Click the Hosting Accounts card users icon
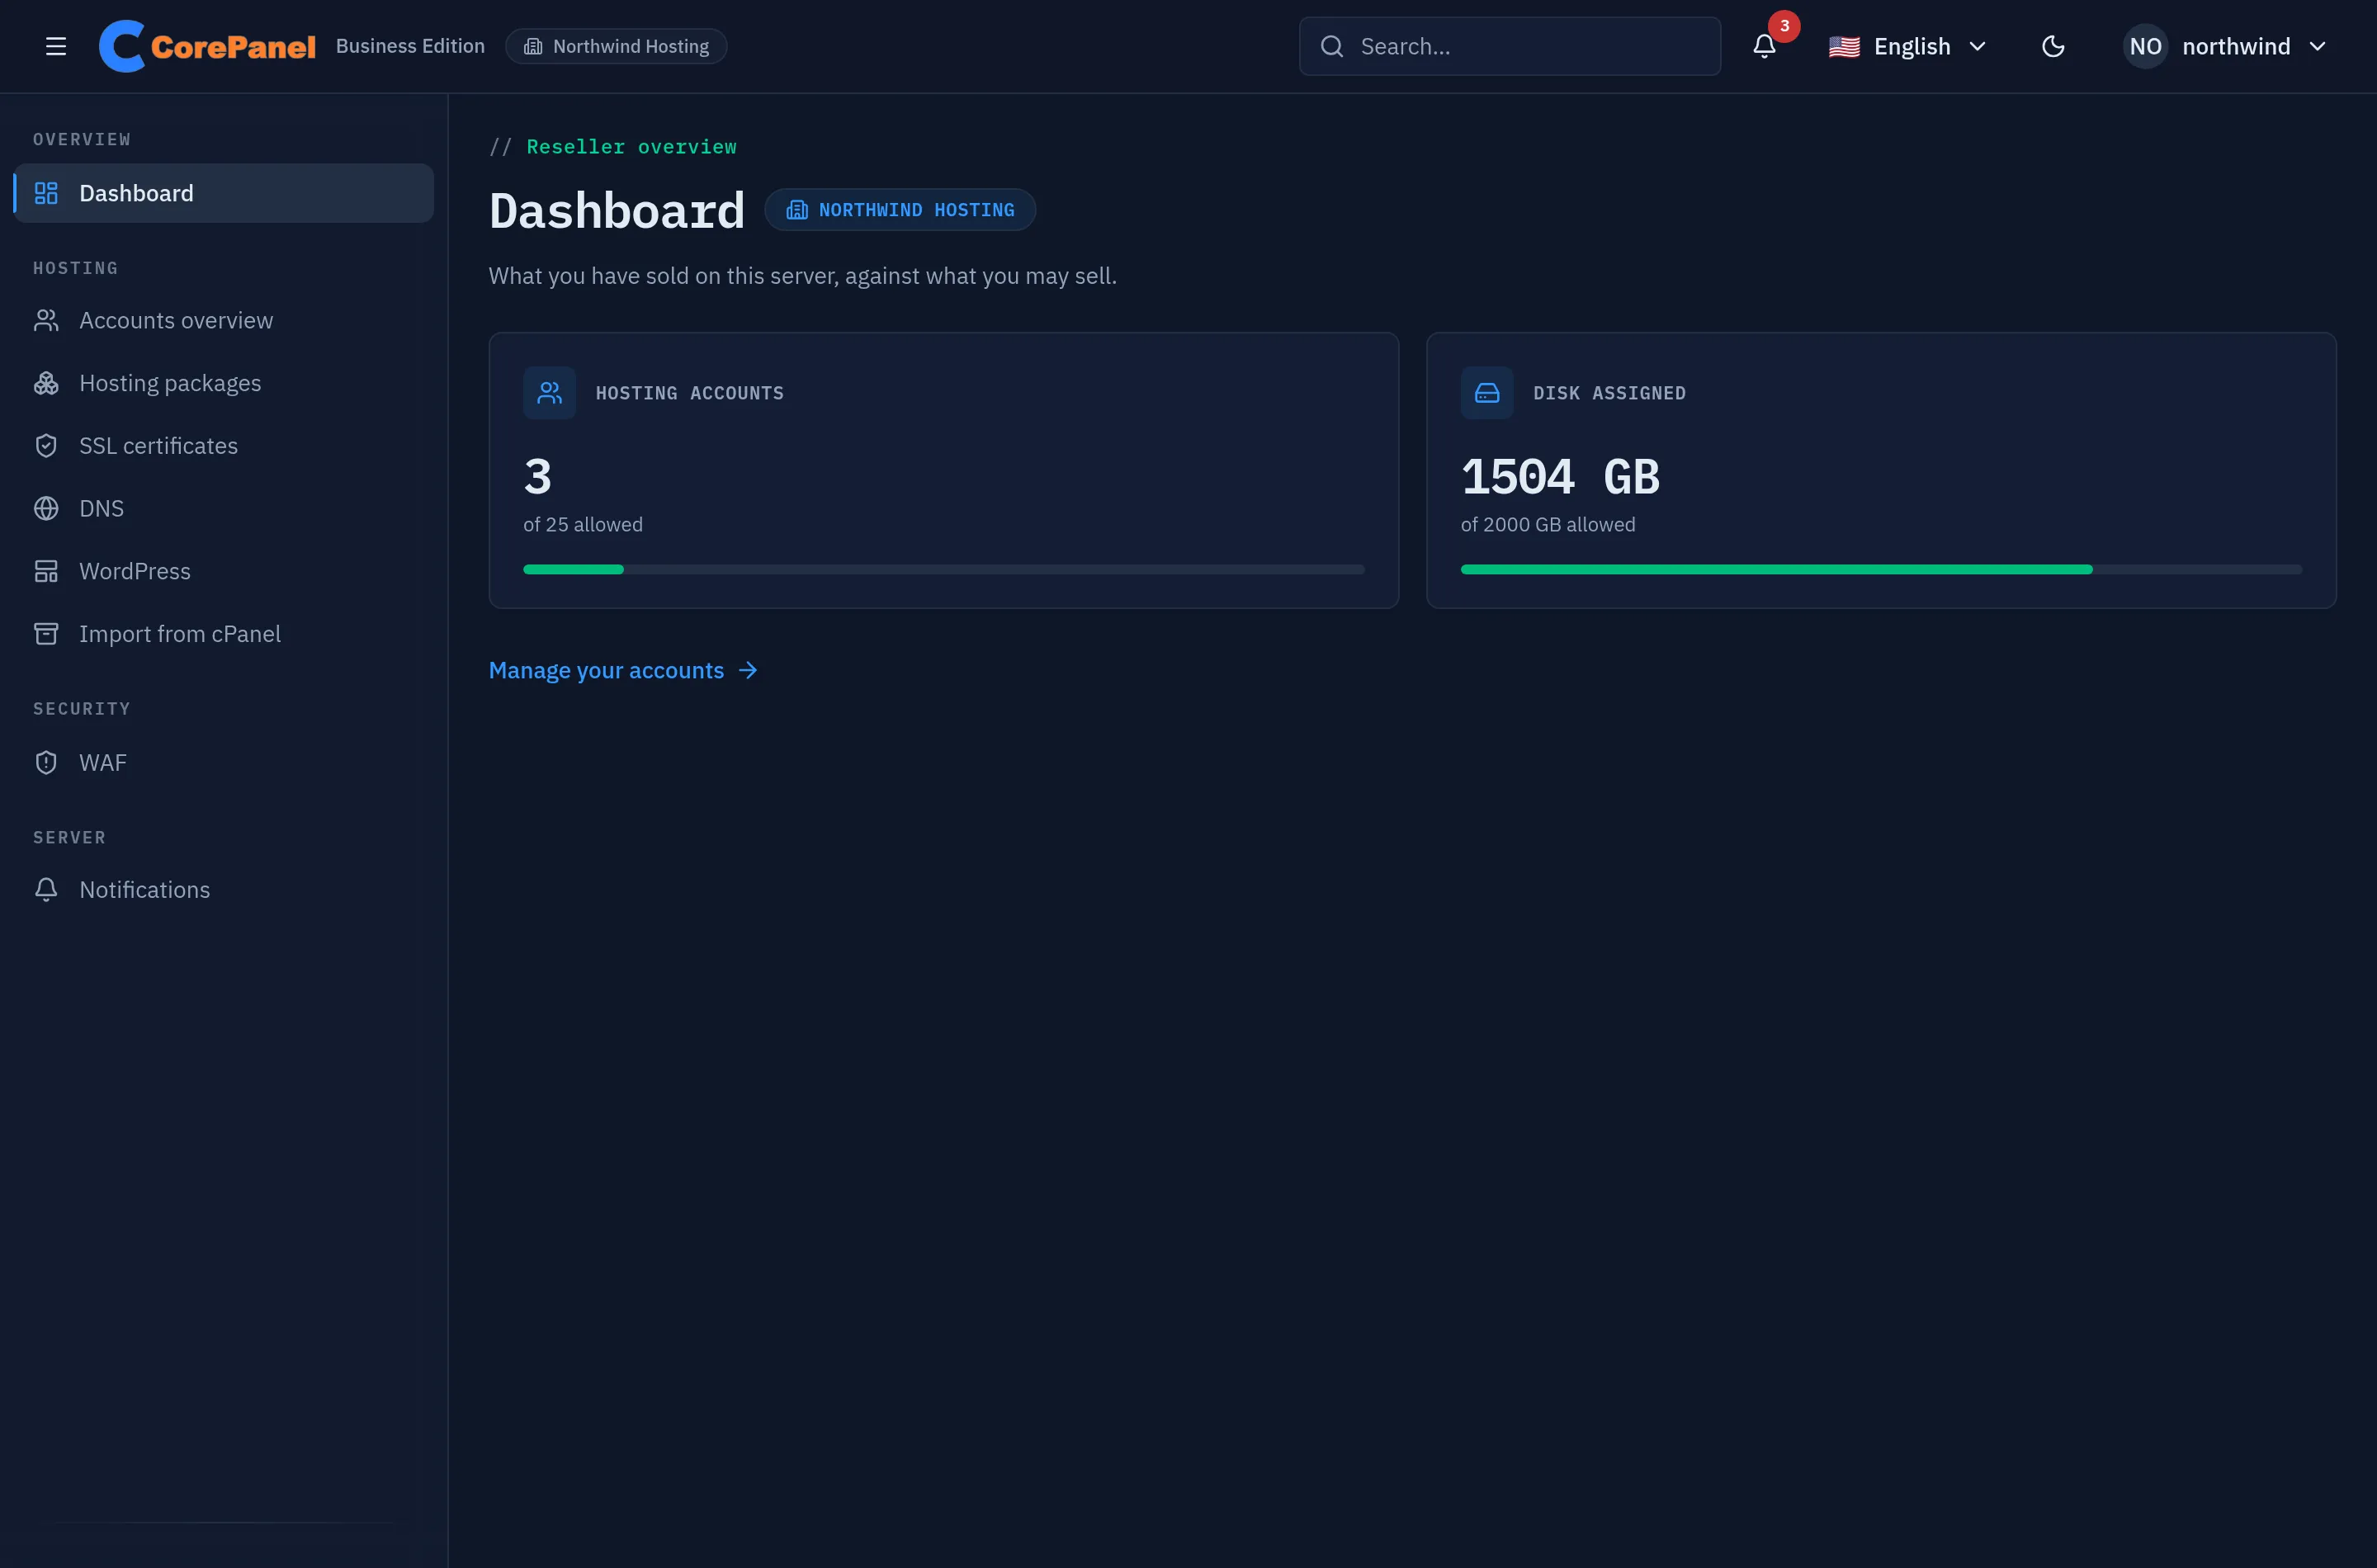The image size is (2377, 1568). pos(549,393)
